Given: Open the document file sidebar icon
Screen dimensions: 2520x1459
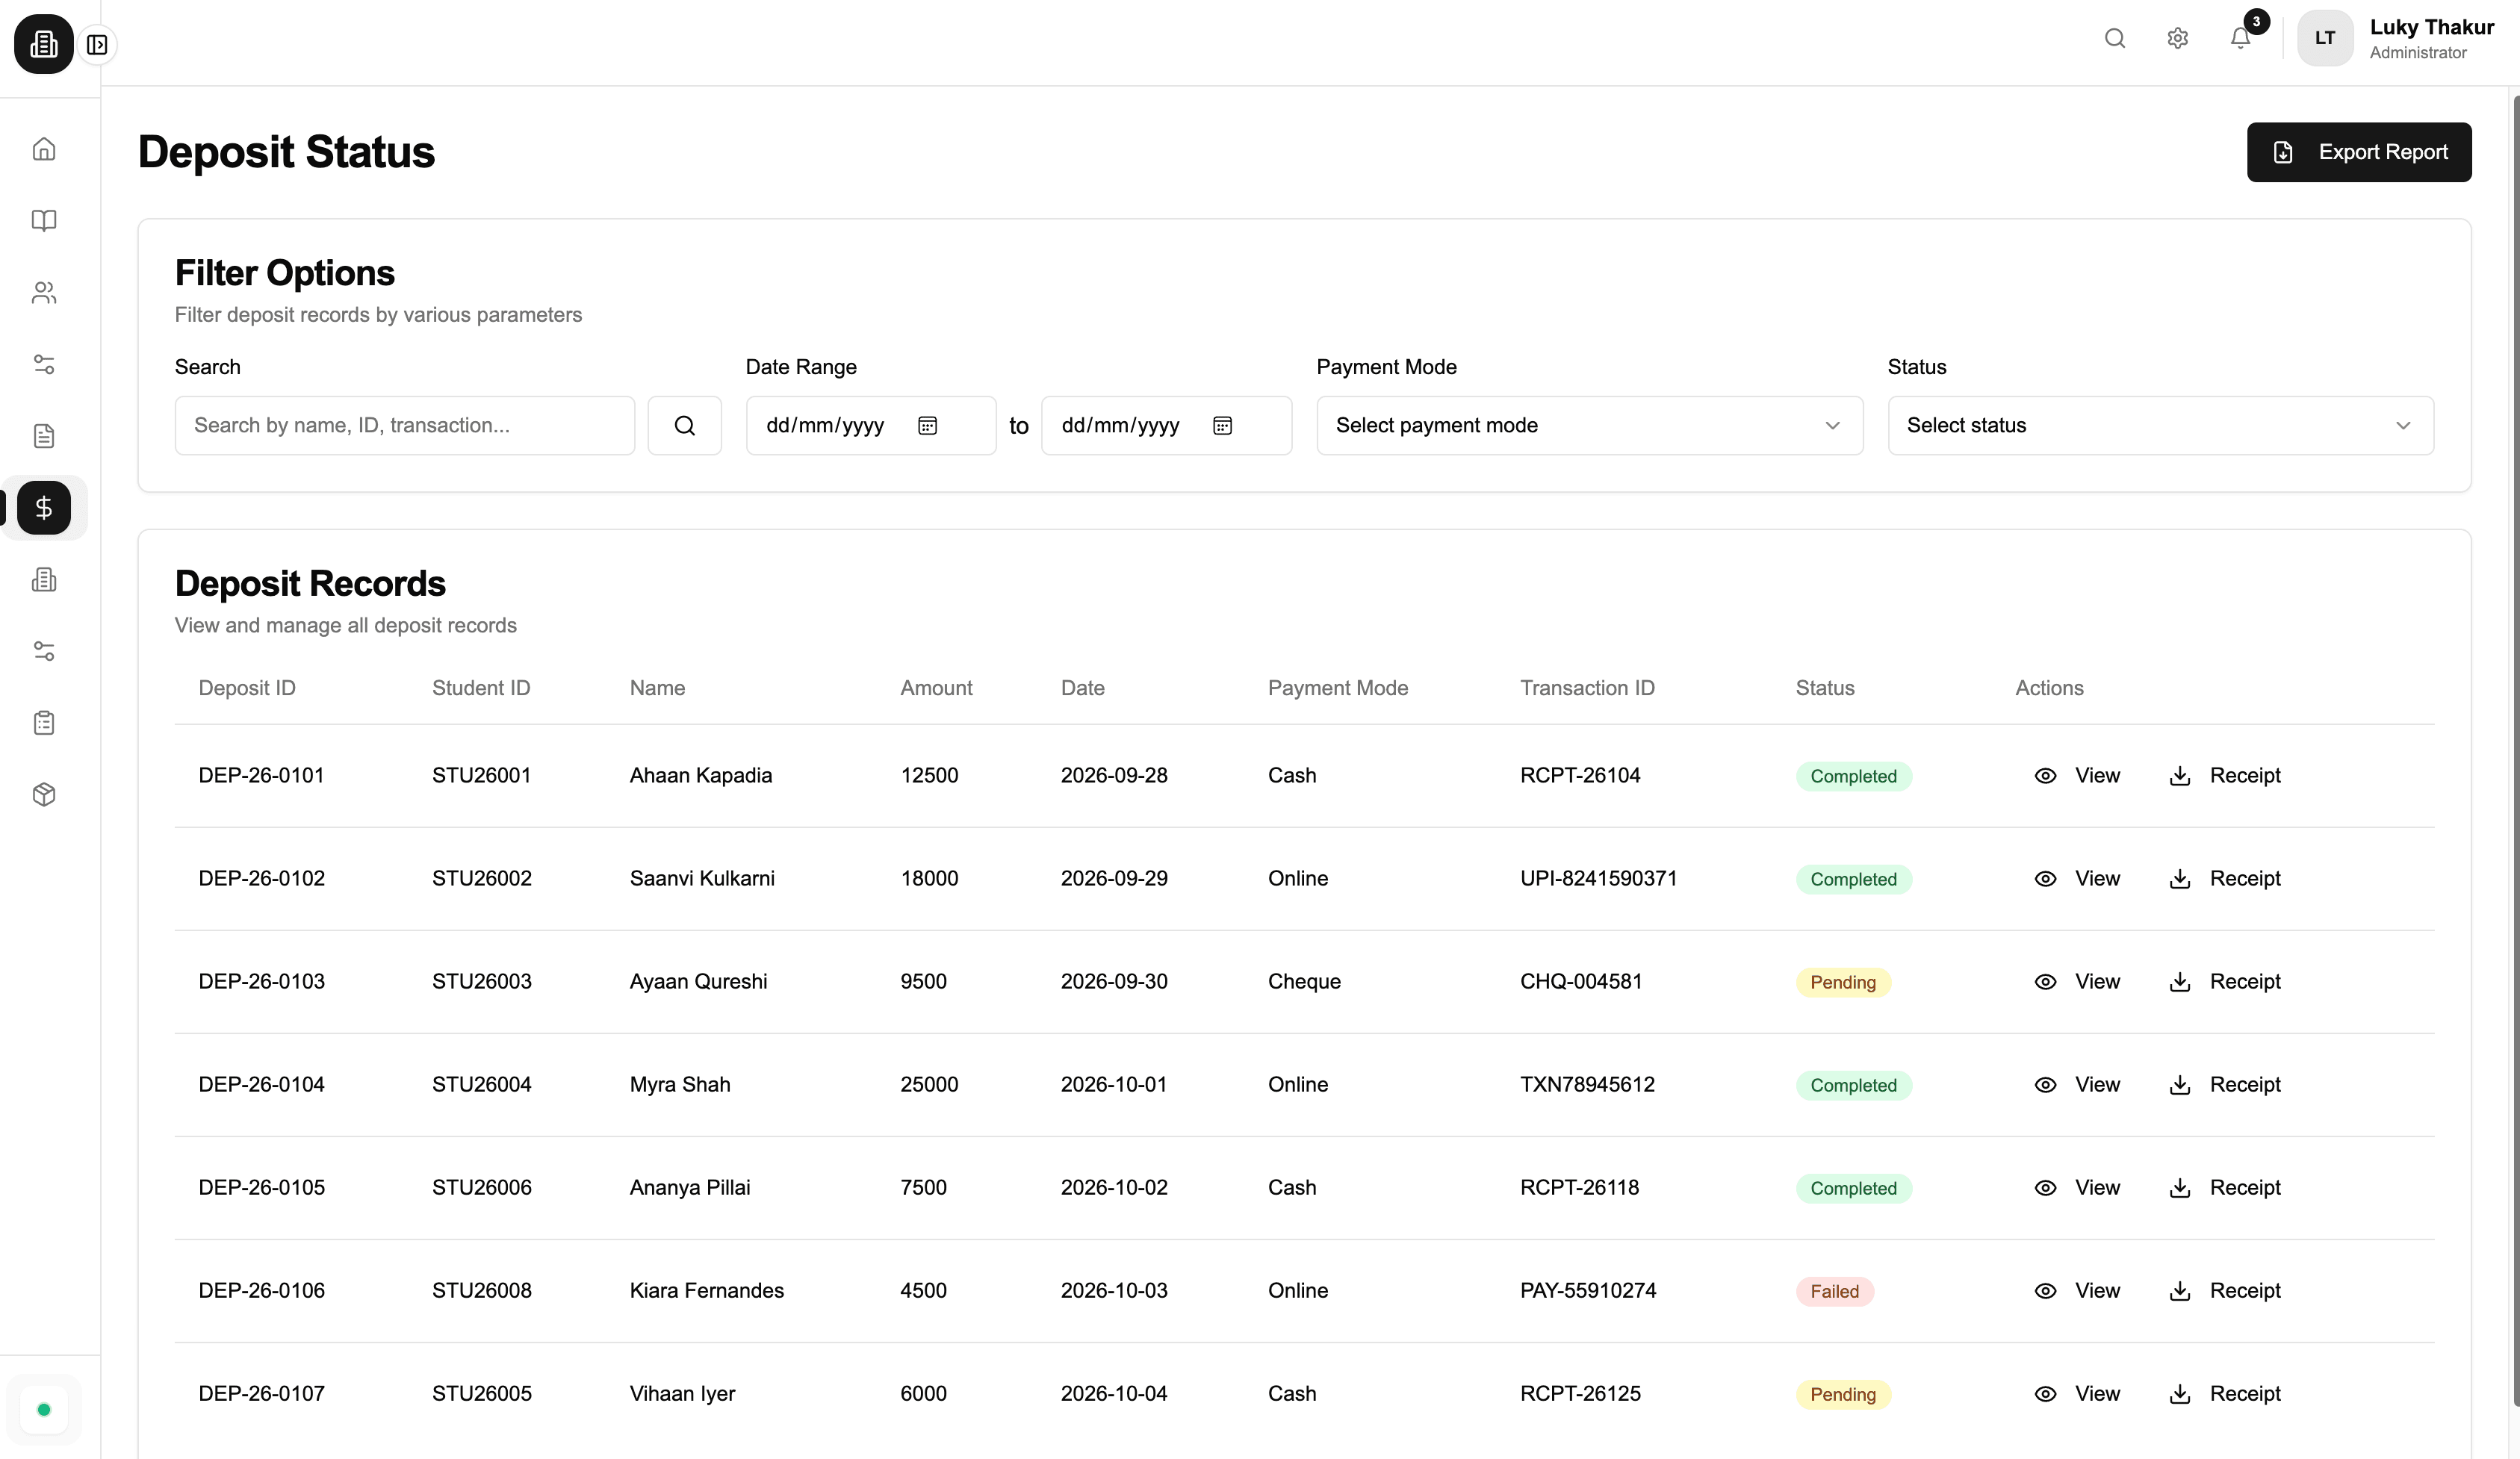Looking at the screenshot, I should pos(44,436).
